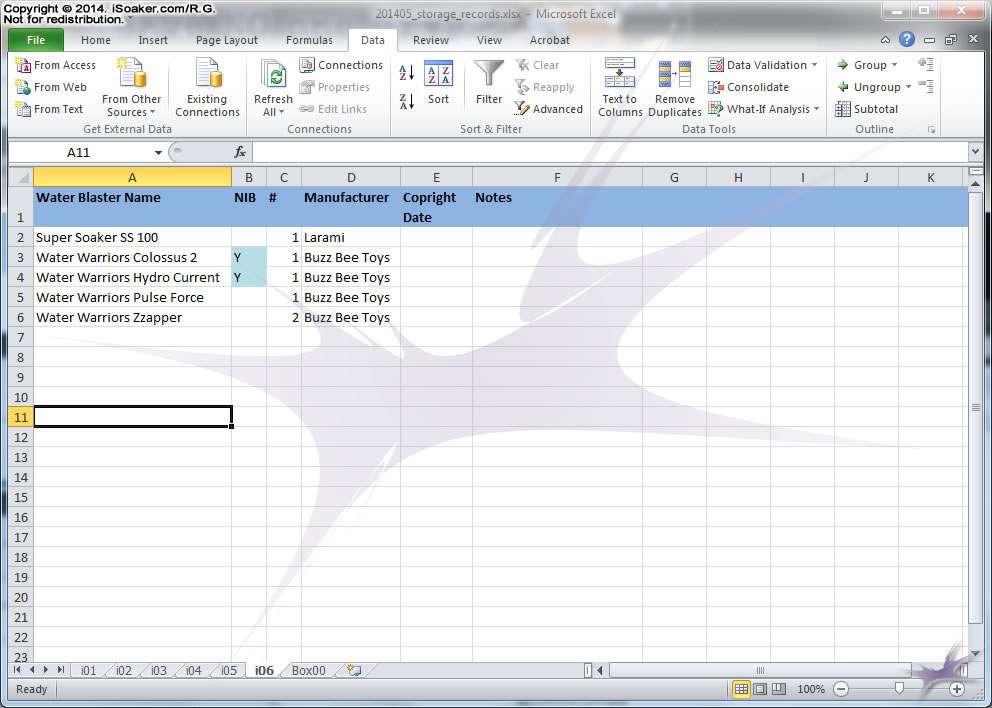
Task: Click Remove Duplicates
Action: 675,88
